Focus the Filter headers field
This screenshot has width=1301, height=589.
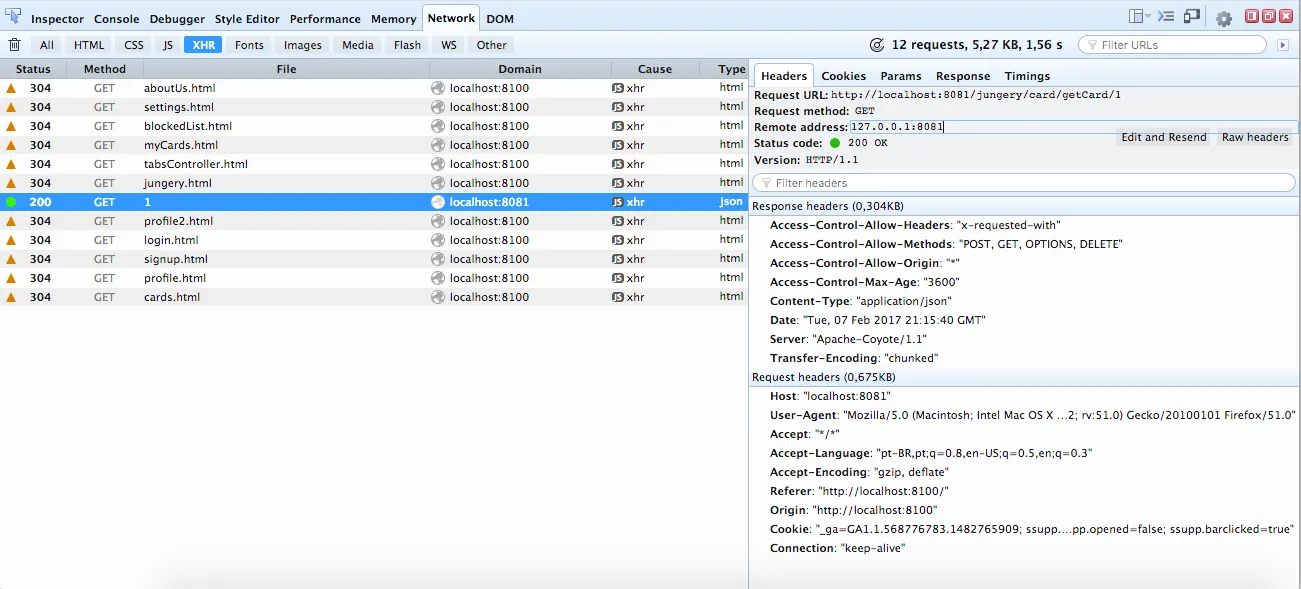pos(1024,183)
